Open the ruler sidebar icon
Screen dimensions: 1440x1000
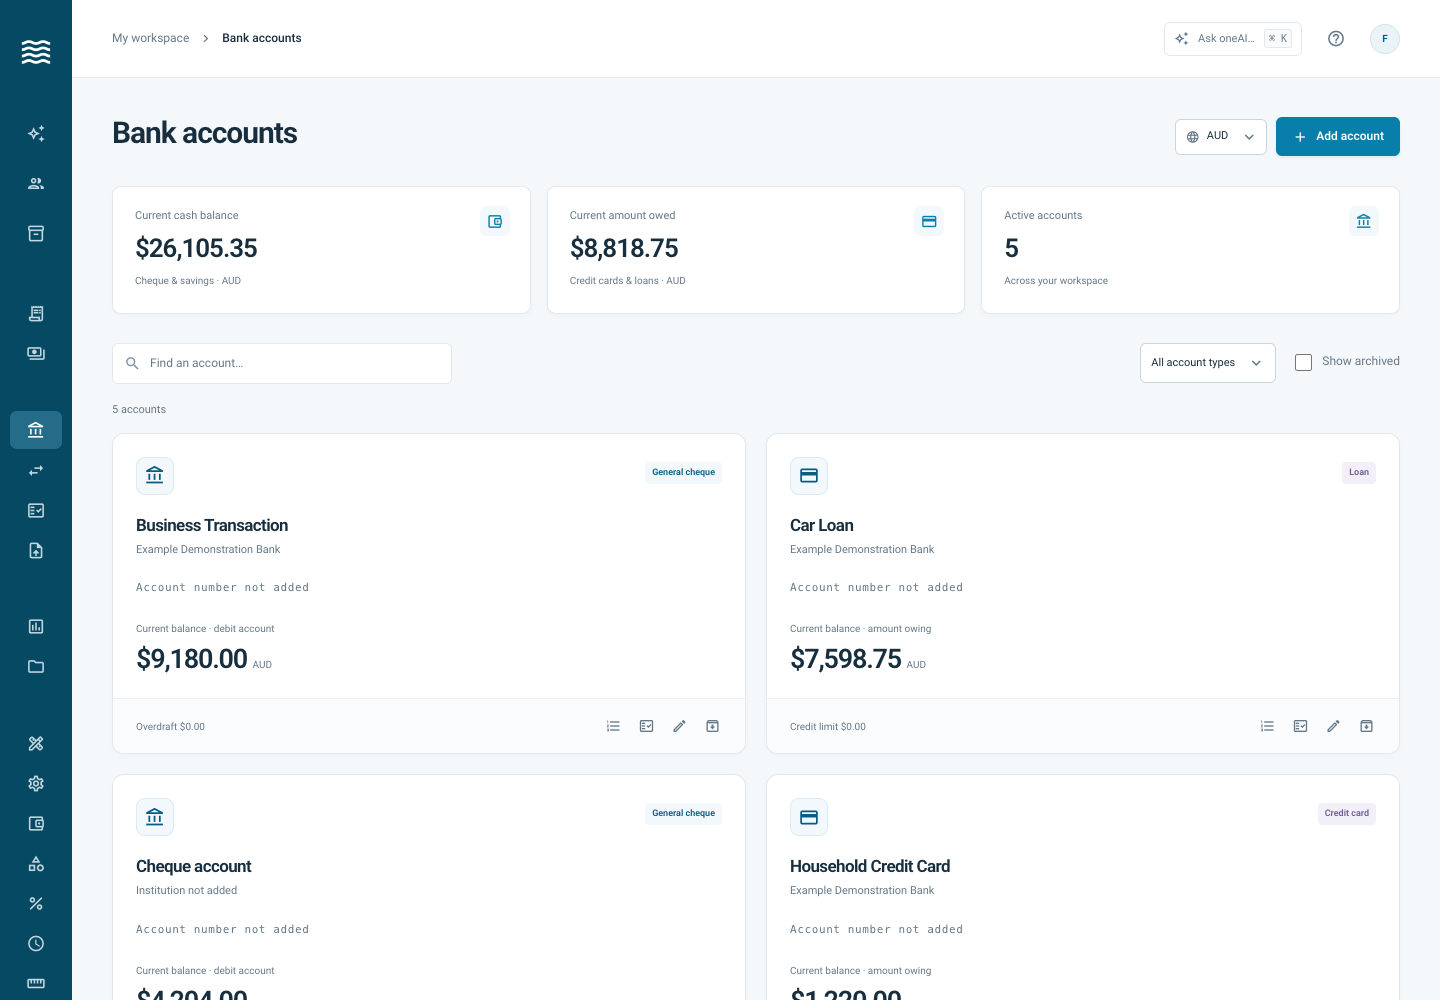click(x=36, y=983)
